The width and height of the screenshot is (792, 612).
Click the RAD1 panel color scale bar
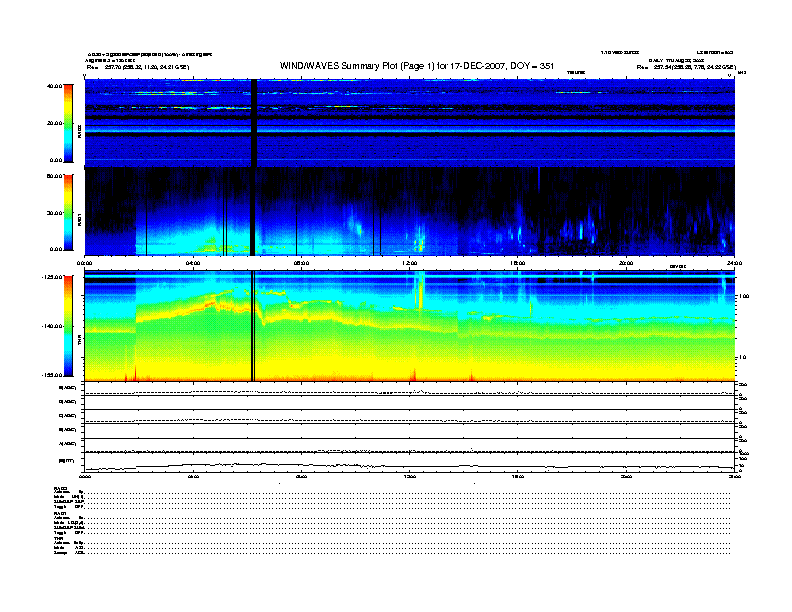68,212
